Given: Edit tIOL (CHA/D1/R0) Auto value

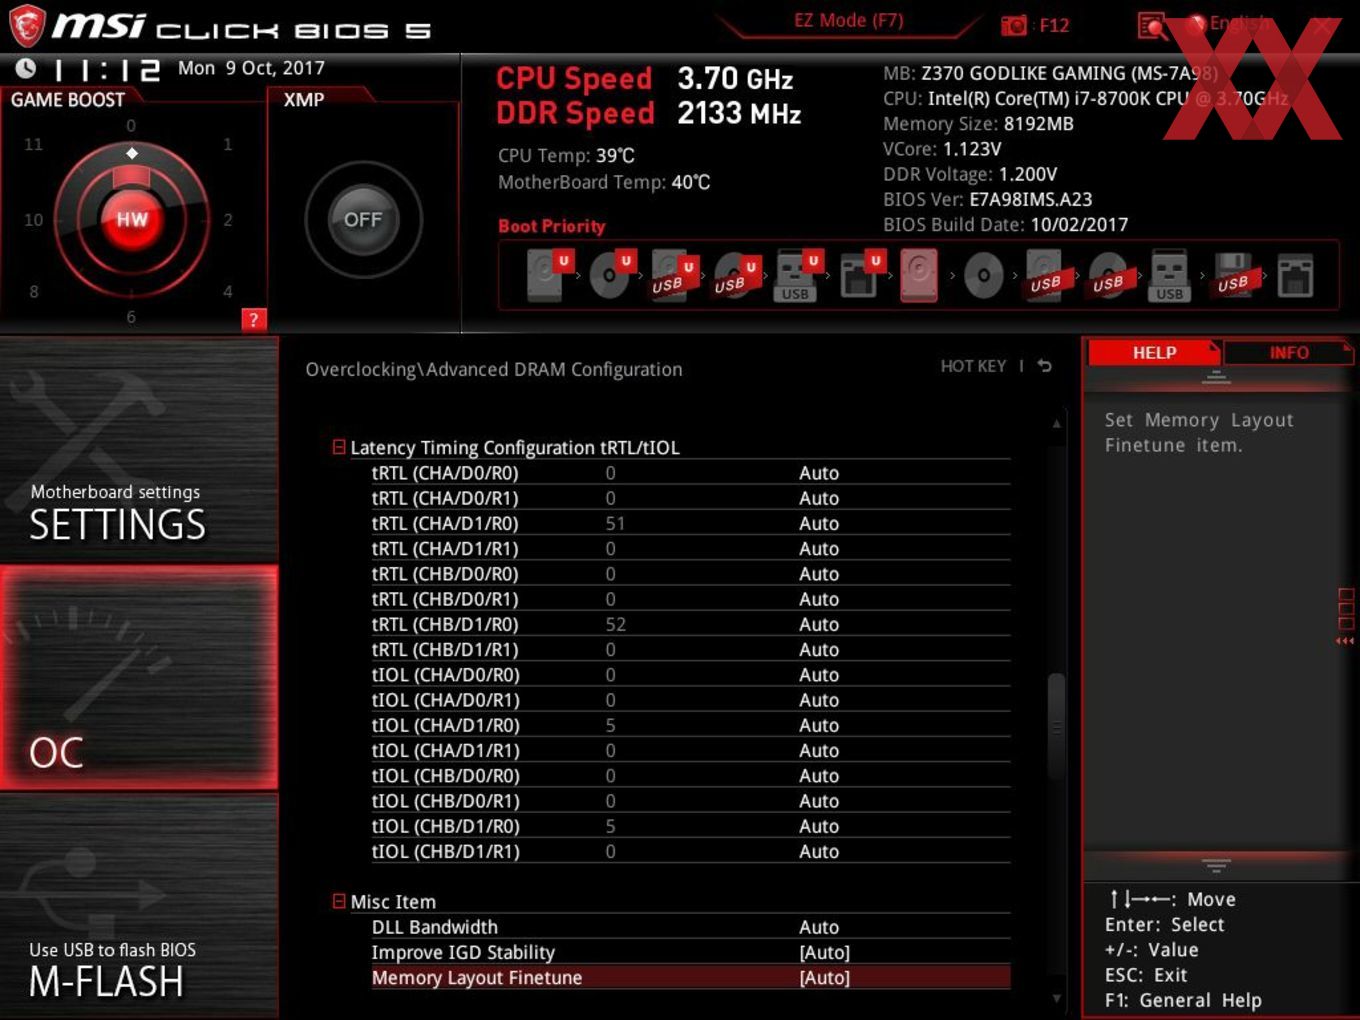Looking at the screenshot, I should (819, 725).
